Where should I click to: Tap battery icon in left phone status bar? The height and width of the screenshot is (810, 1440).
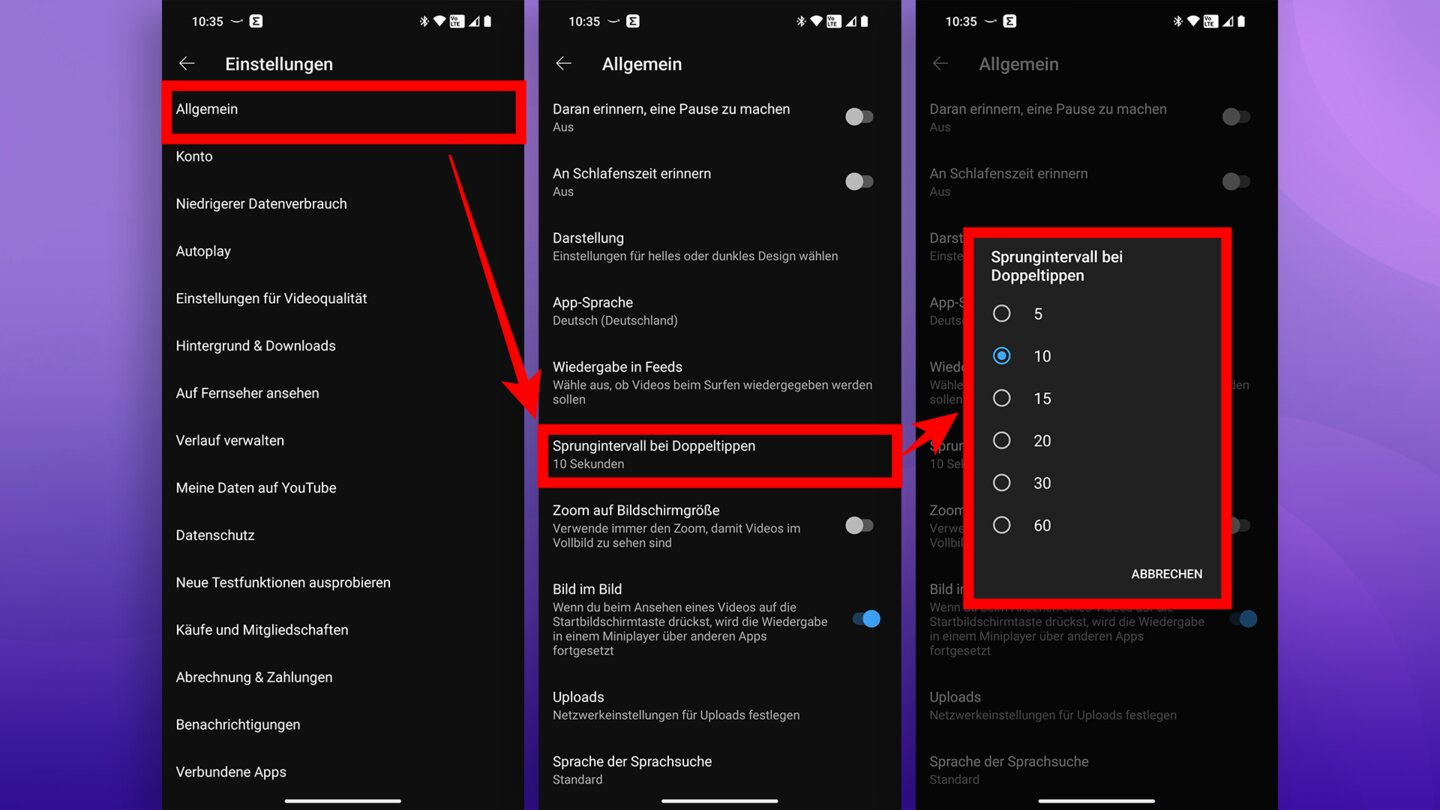(x=488, y=21)
